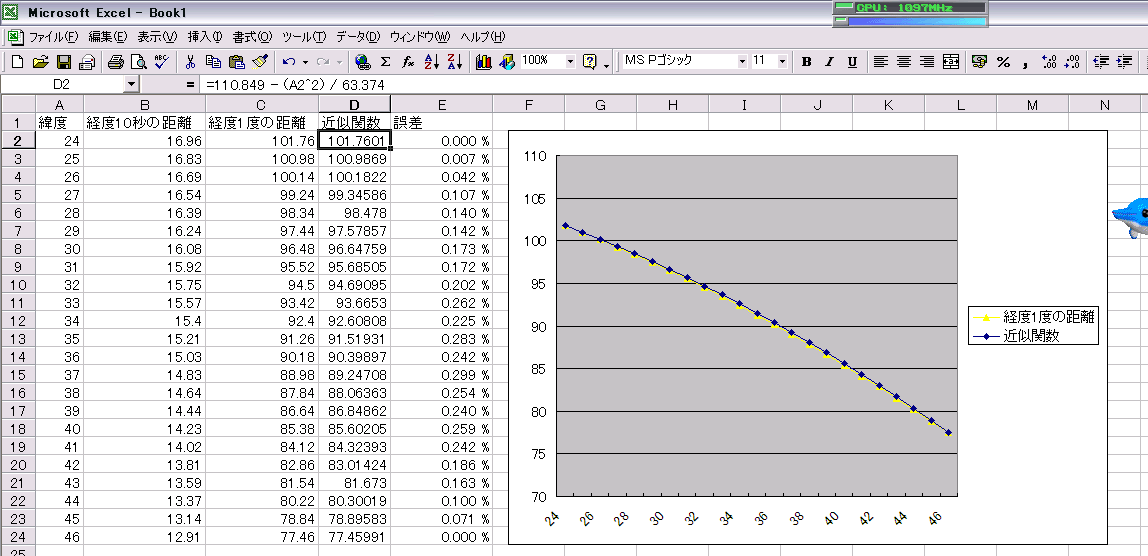Open the データ(D) menu

click(358, 37)
